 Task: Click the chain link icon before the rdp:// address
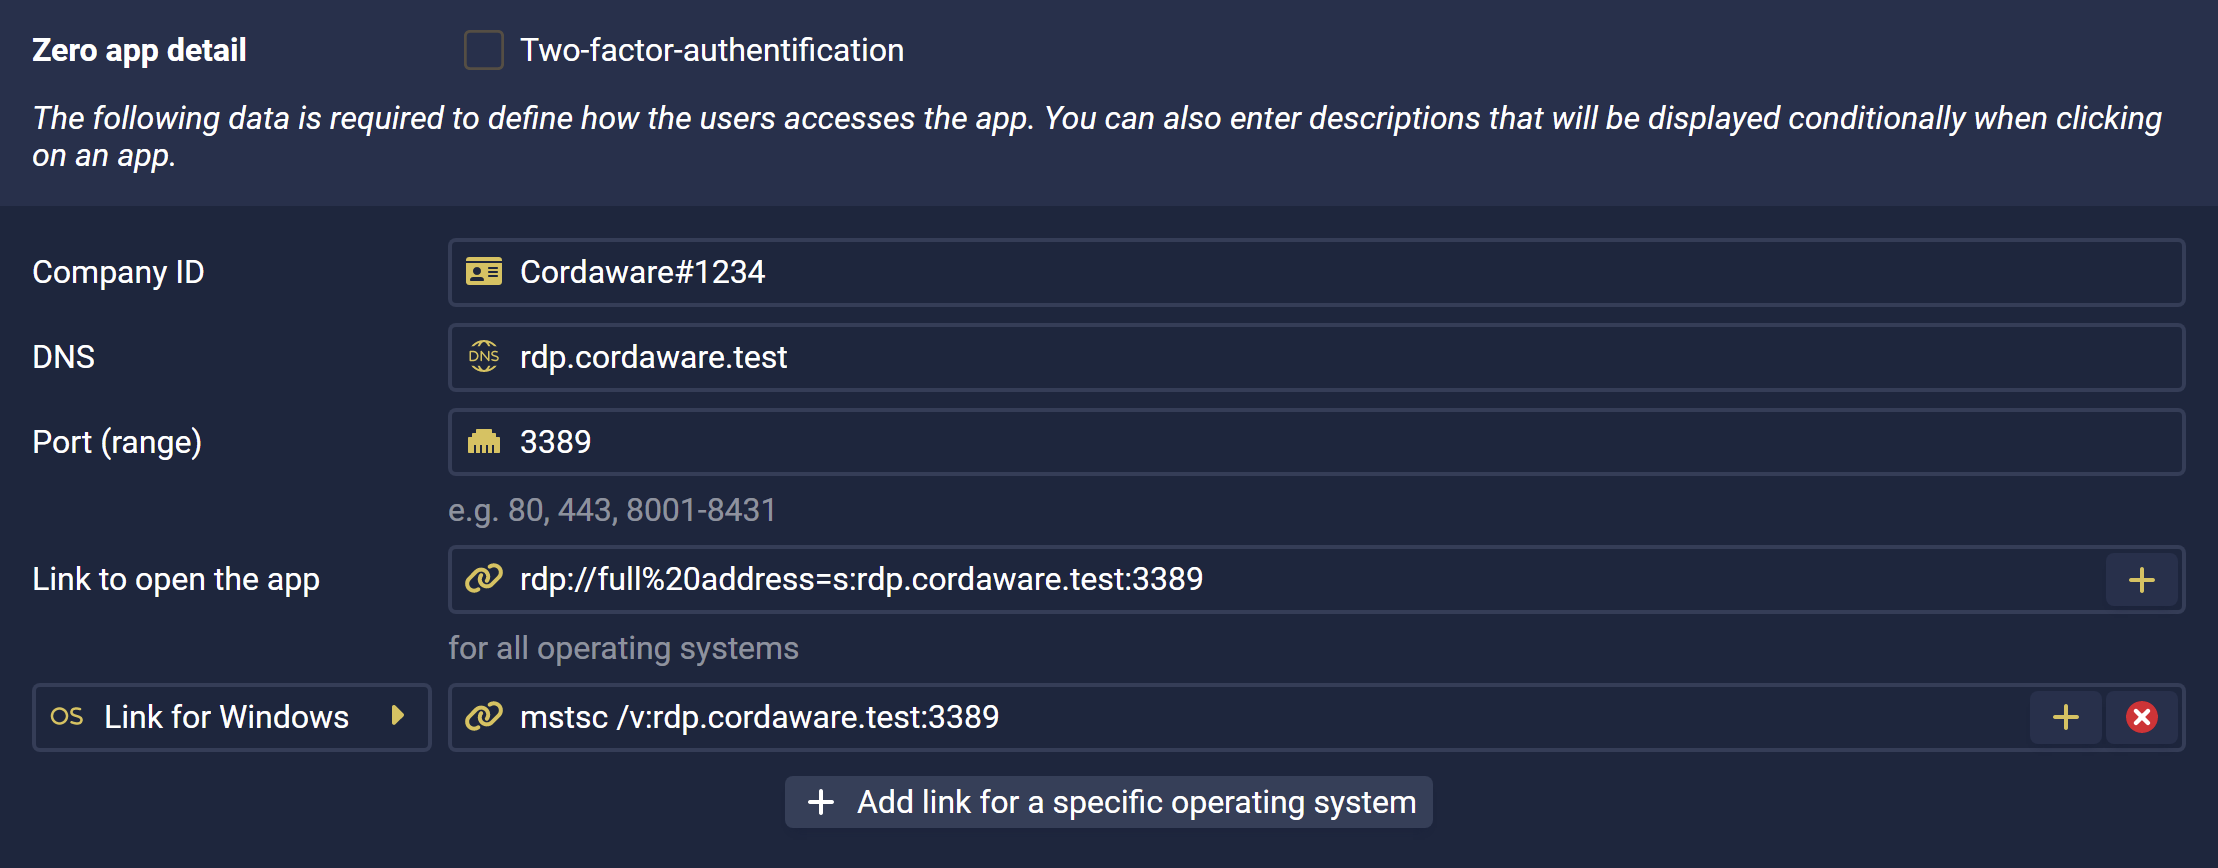click(x=484, y=578)
